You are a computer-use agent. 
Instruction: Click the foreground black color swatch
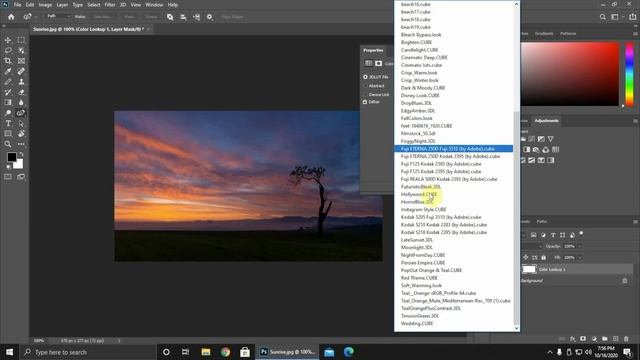[x=11, y=157]
